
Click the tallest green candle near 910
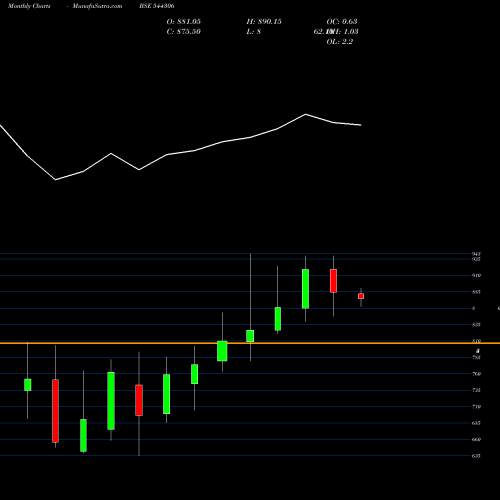[x=305, y=289]
